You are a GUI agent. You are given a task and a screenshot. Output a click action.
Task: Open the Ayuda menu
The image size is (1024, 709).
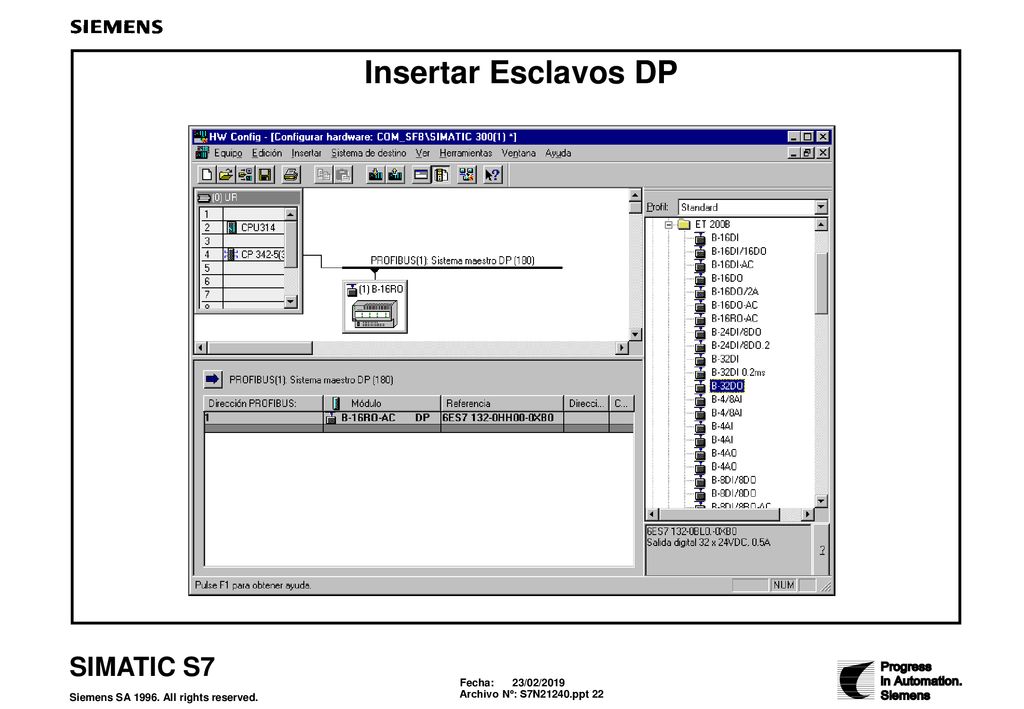coord(558,153)
